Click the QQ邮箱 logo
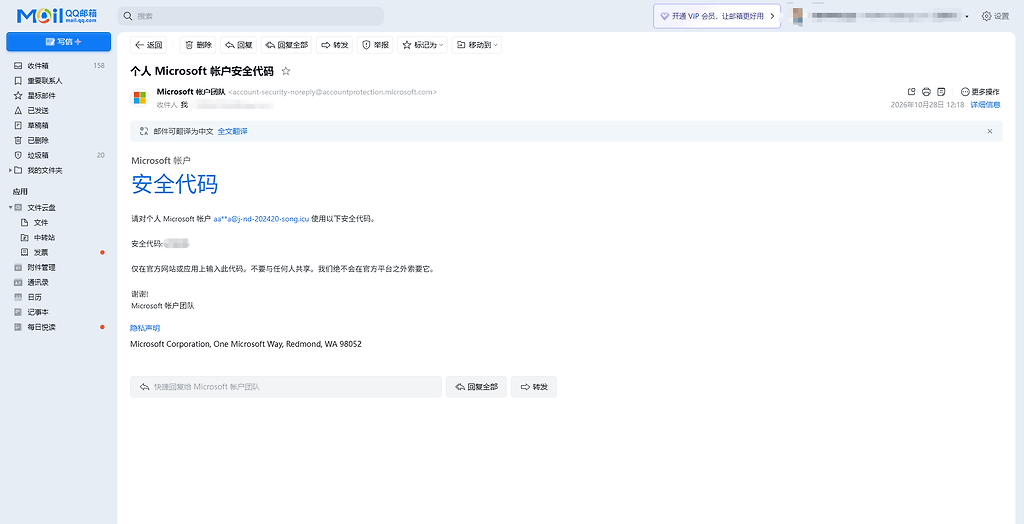 pyautogui.click(x=57, y=16)
